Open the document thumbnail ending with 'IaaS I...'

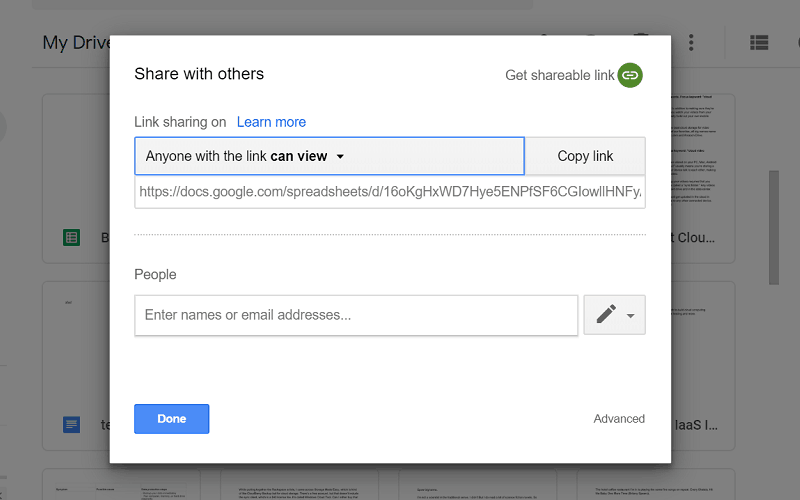[703, 366]
